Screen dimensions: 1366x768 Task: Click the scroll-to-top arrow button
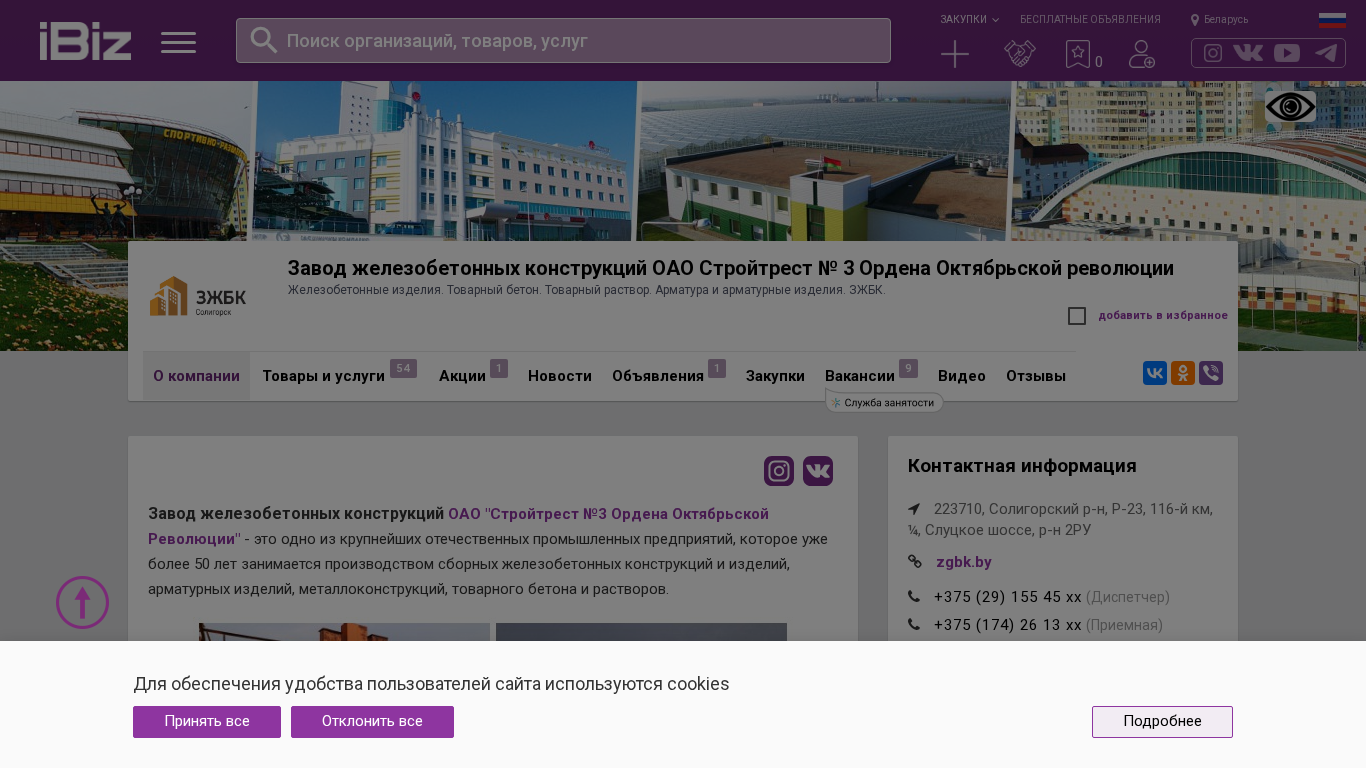tap(82, 602)
